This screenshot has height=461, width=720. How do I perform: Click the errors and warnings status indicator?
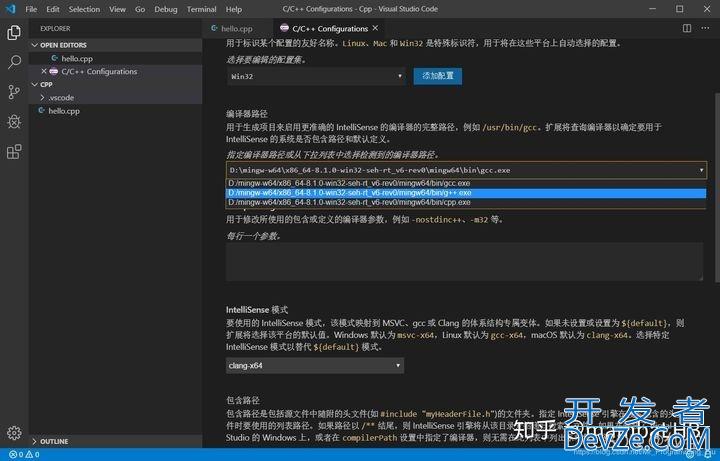[24, 455]
